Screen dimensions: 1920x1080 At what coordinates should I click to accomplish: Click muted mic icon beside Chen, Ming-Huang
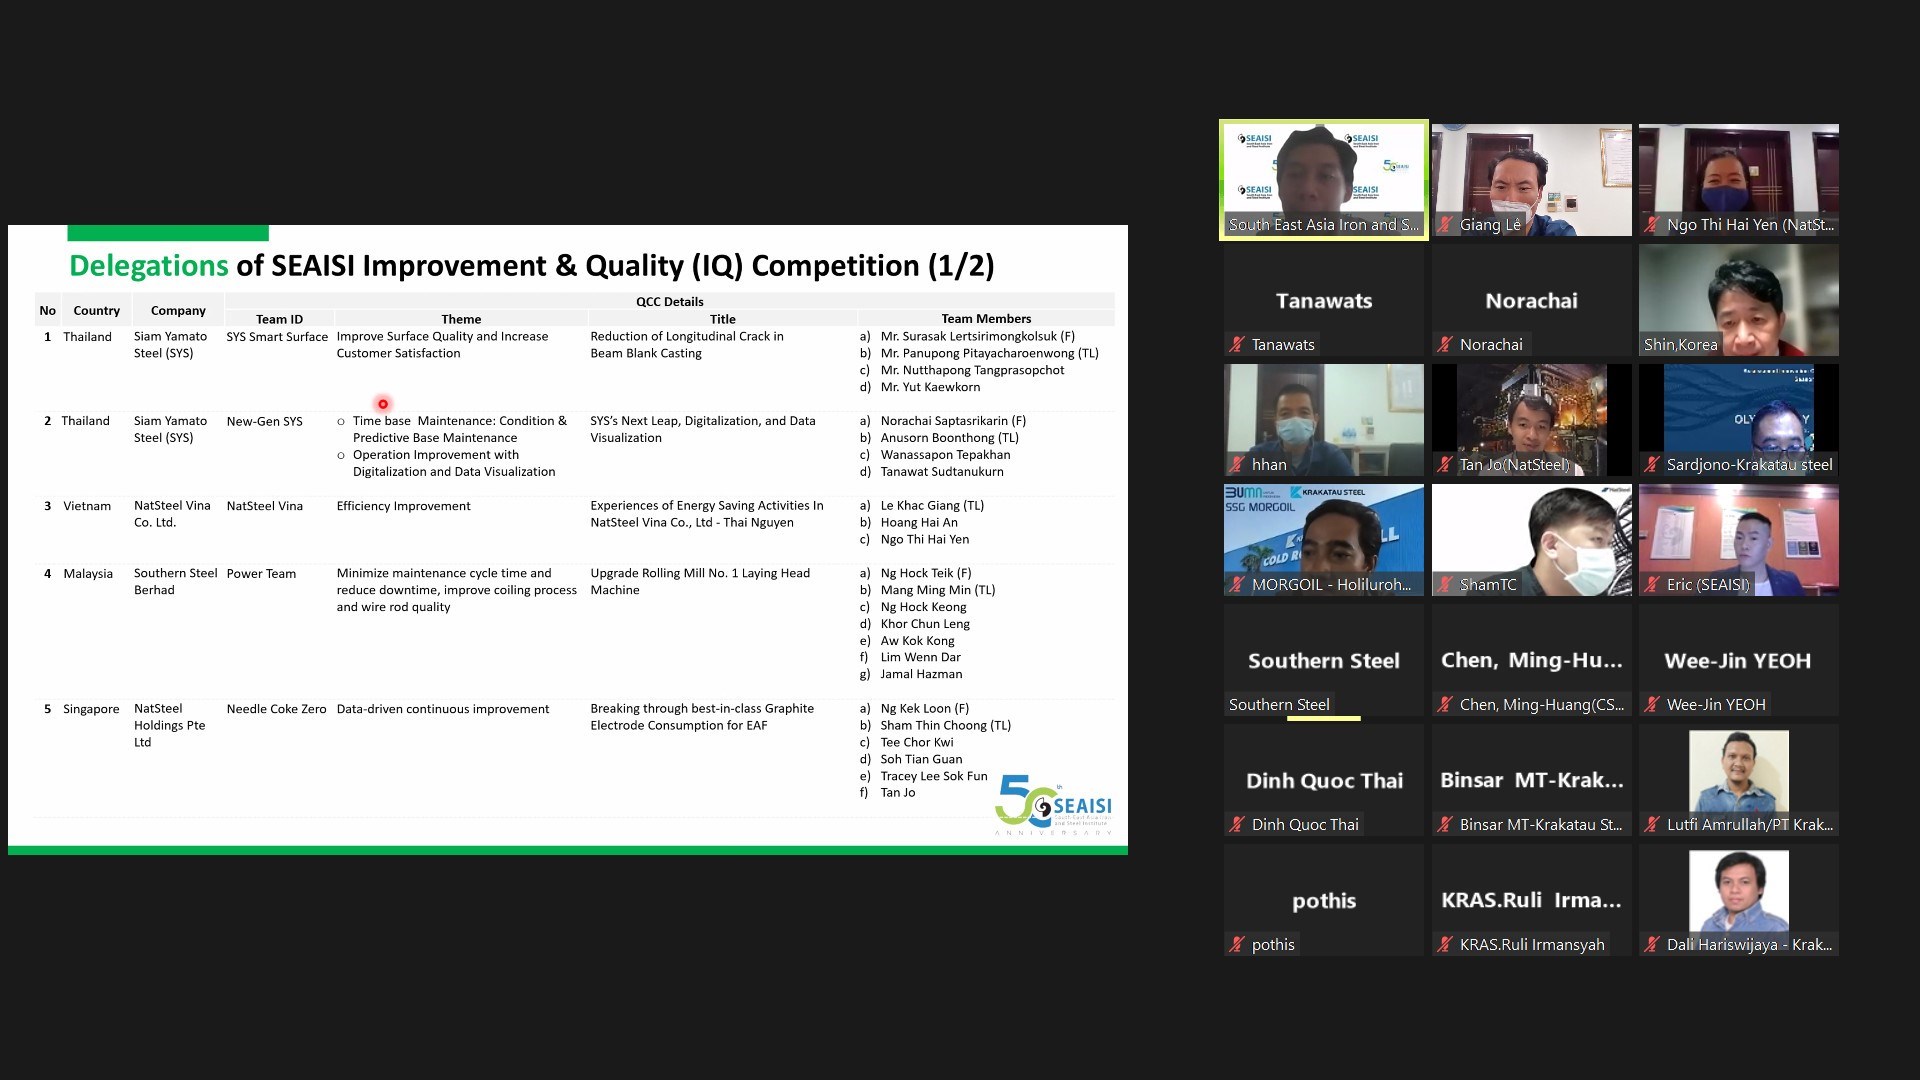click(1445, 705)
